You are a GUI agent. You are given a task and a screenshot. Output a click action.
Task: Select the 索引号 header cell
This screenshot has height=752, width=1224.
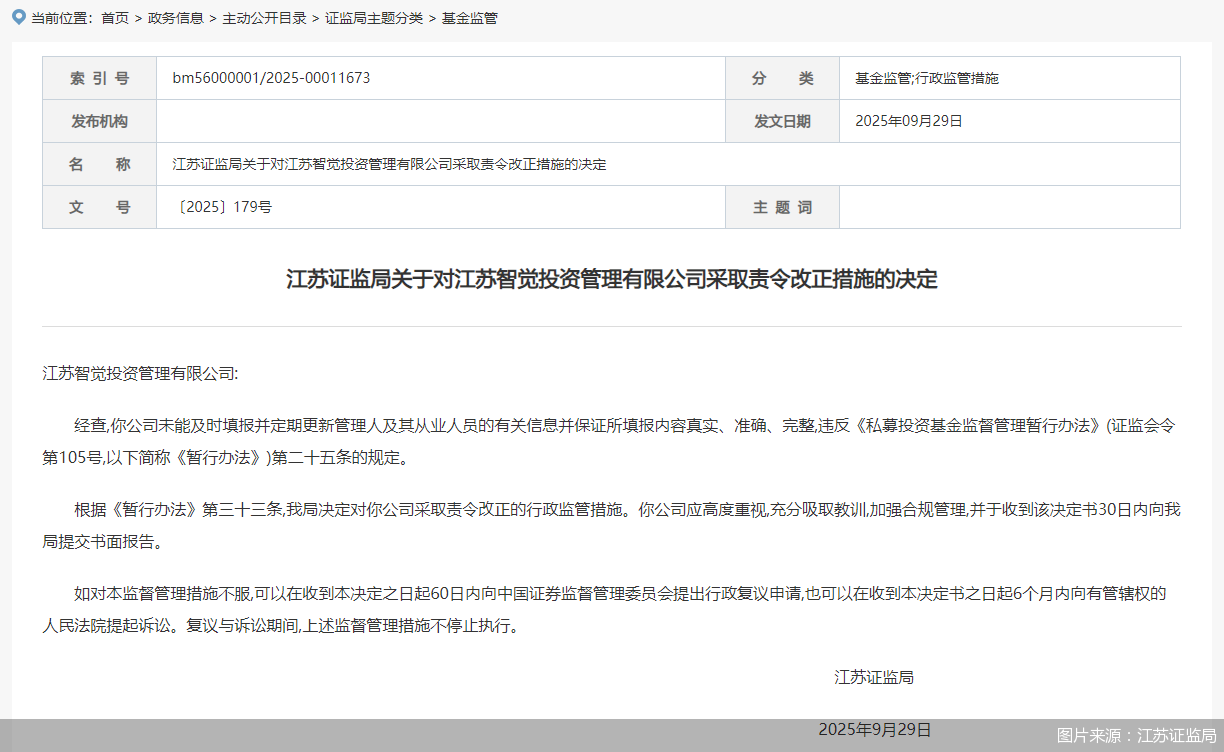point(98,77)
